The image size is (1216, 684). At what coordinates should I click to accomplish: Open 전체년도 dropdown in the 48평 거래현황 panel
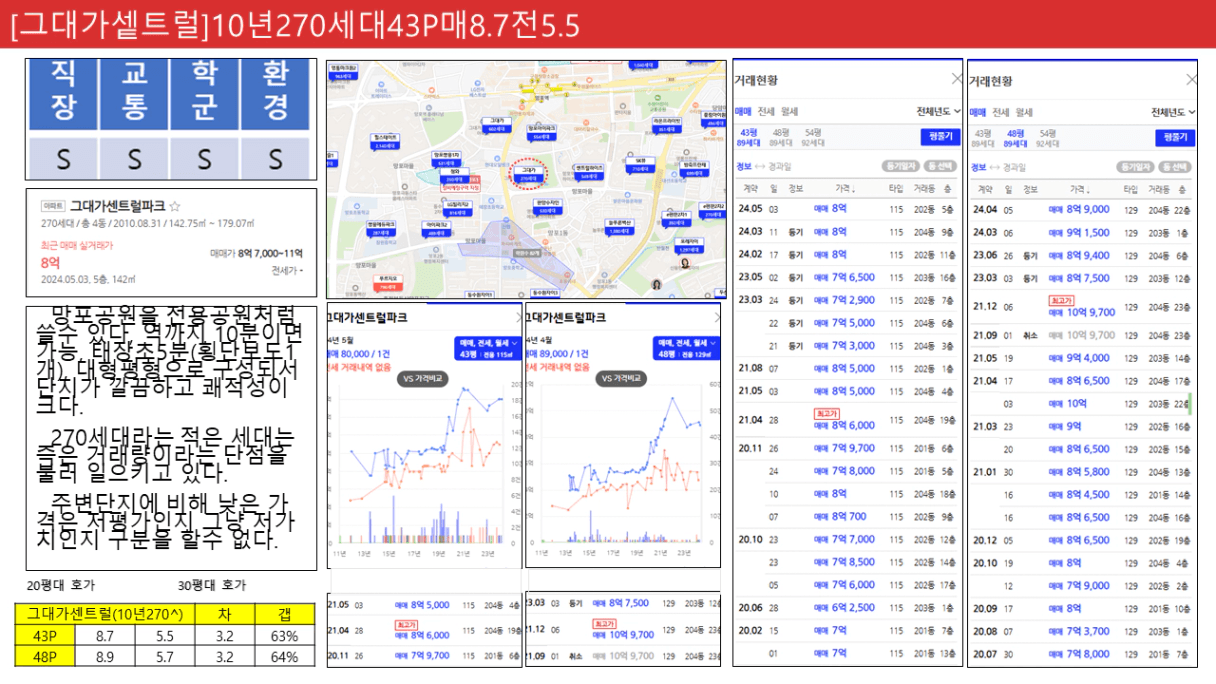click(x=1173, y=111)
